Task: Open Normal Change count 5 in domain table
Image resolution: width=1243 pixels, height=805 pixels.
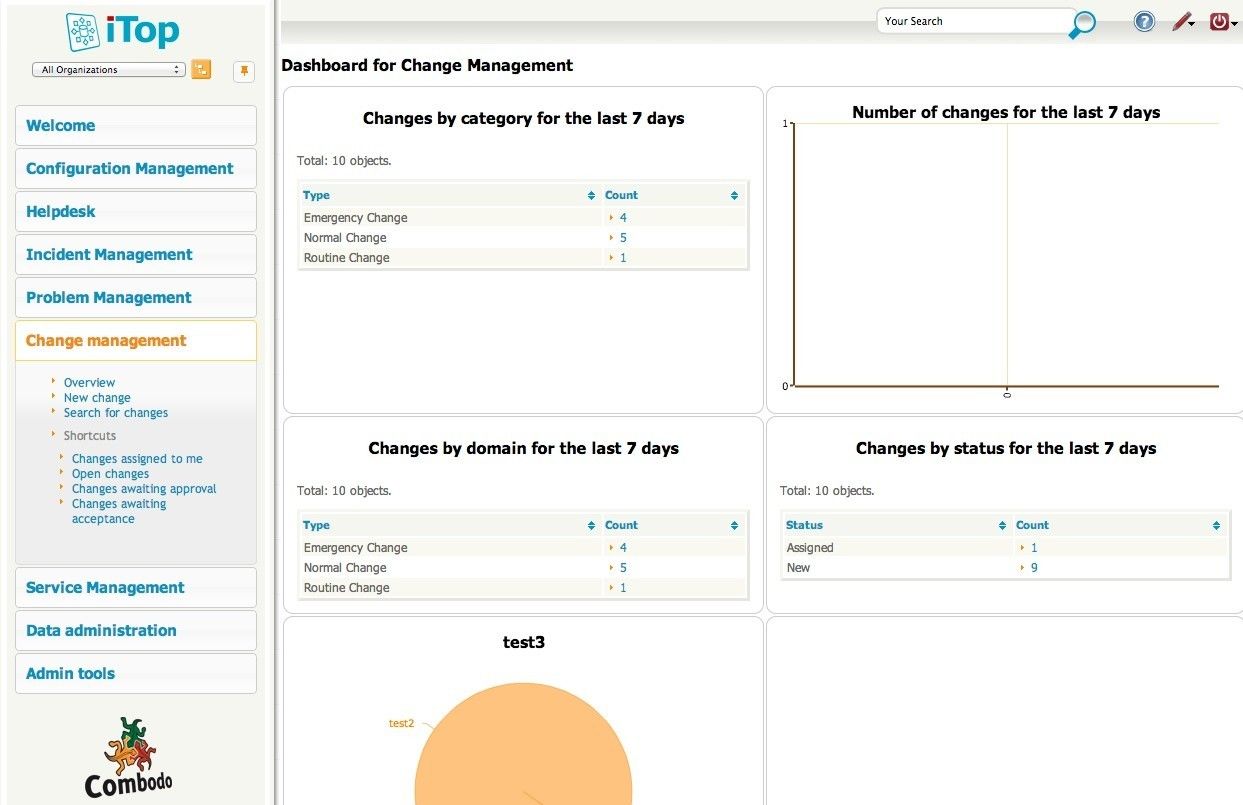Action: 623,568
